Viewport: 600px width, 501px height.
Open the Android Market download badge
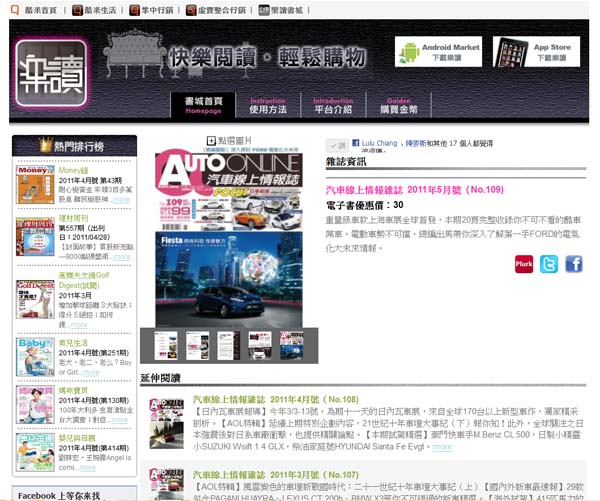click(438, 52)
